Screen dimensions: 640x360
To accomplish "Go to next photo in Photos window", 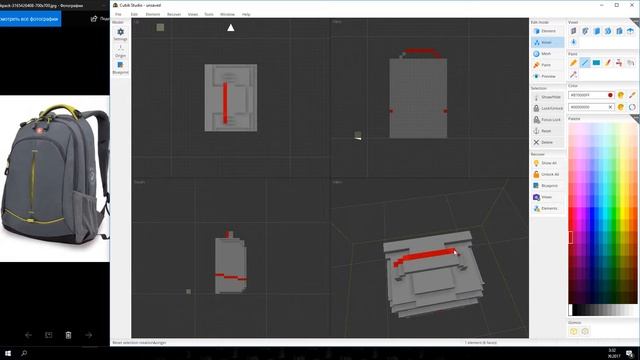I will click(89, 335).
